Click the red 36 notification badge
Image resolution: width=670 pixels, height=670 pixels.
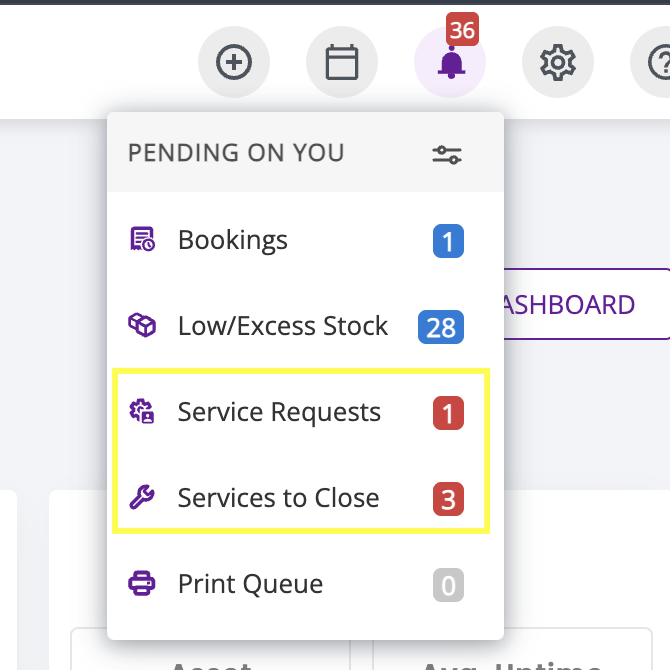coord(463,29)
